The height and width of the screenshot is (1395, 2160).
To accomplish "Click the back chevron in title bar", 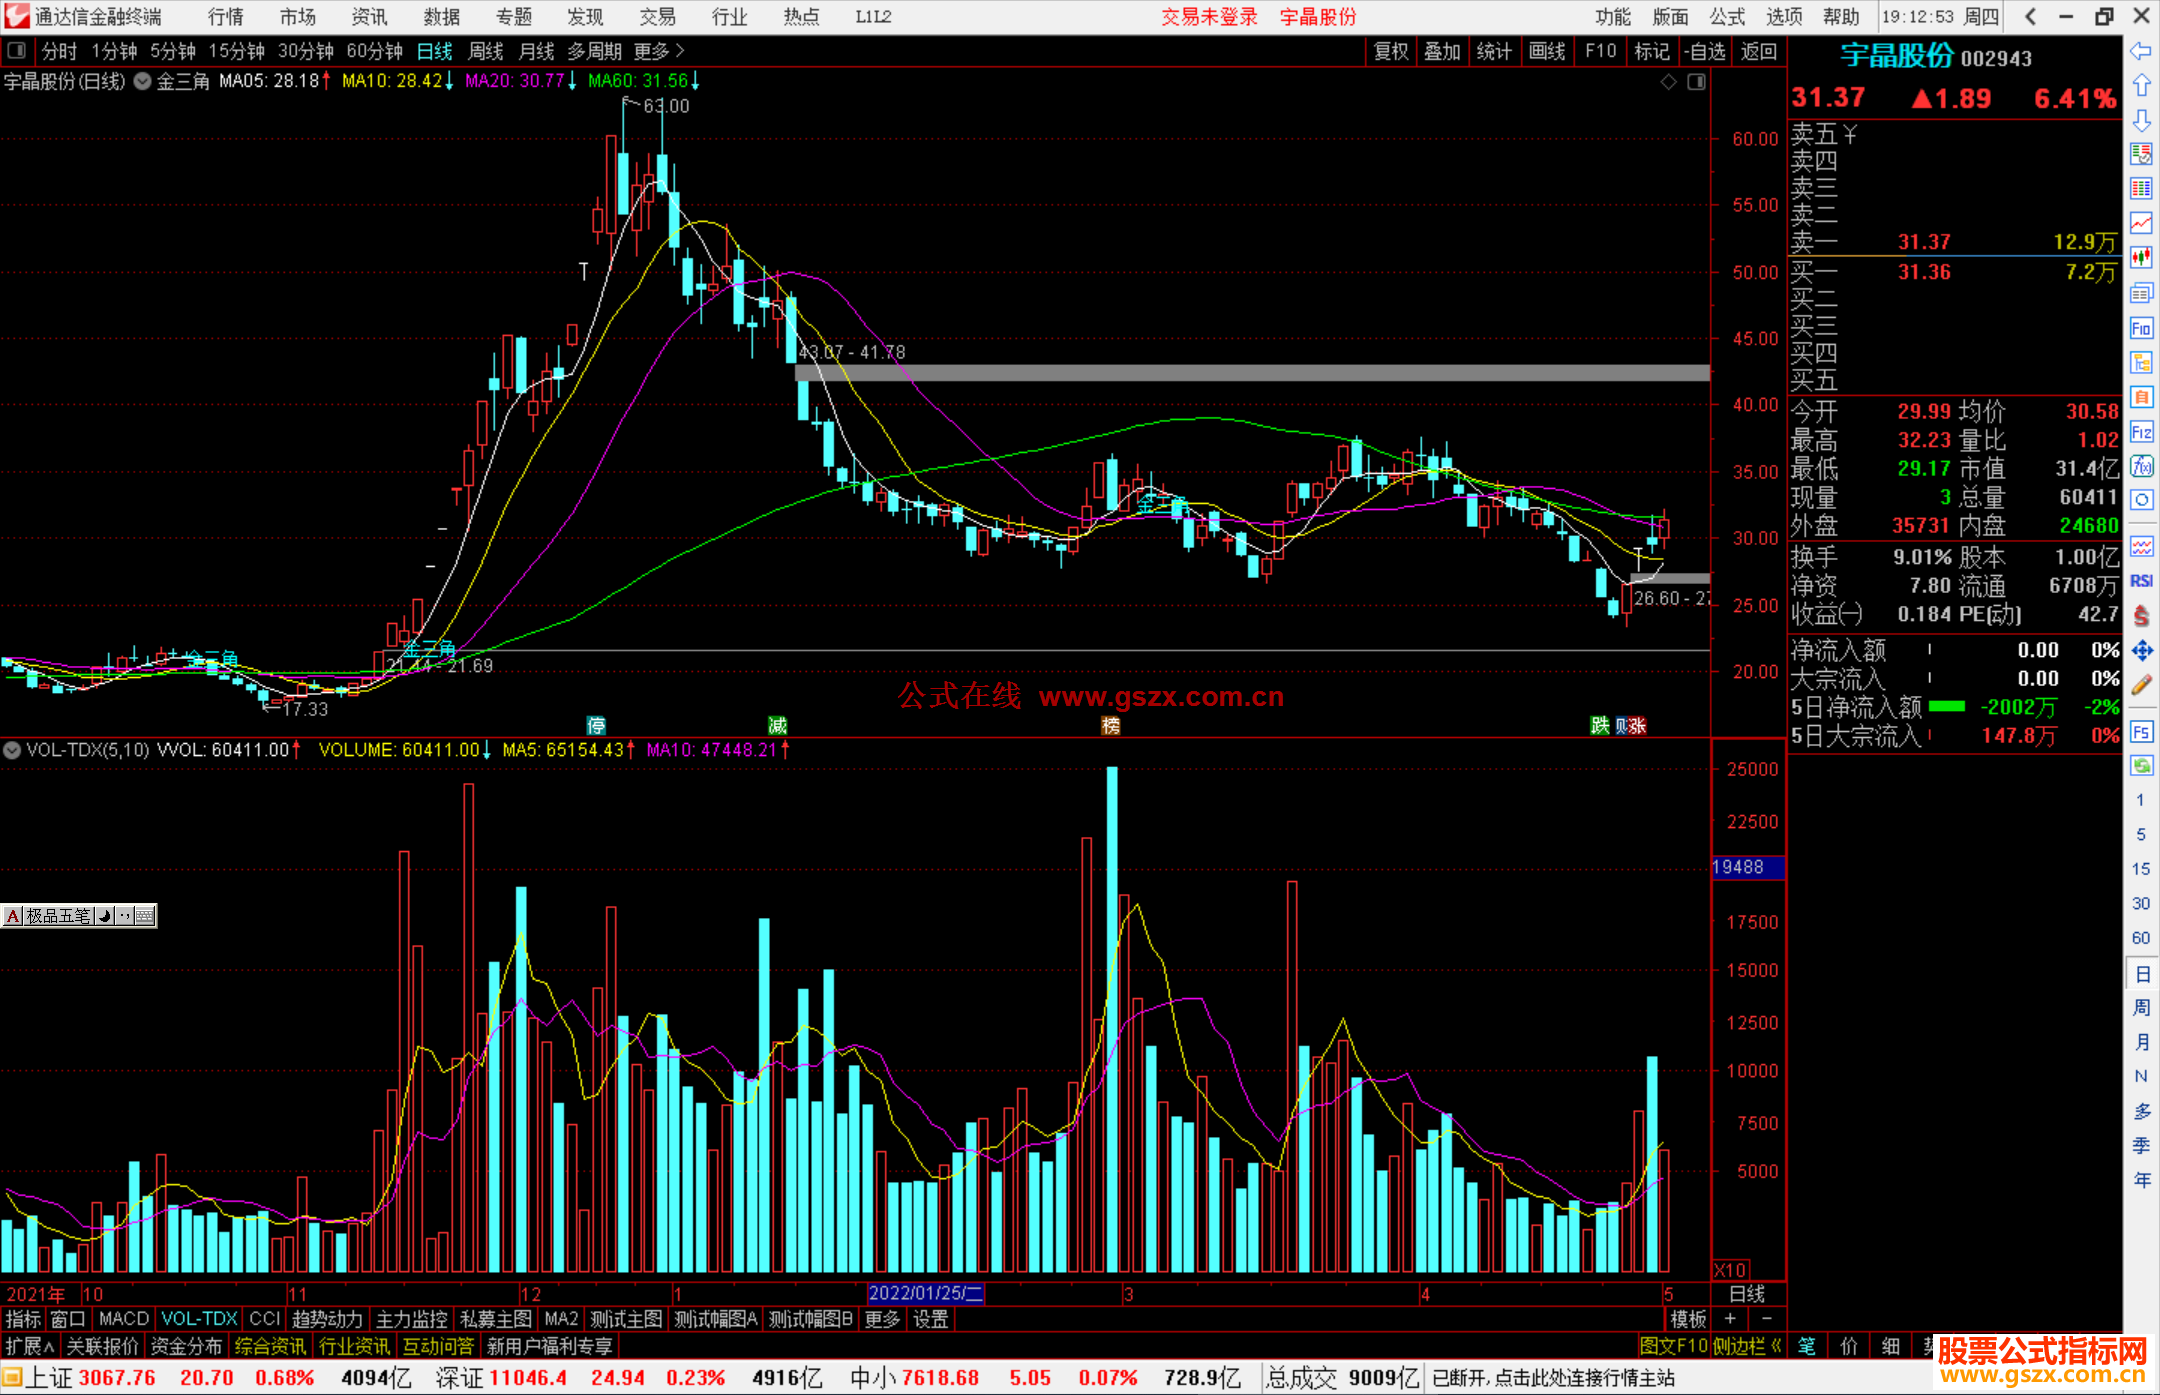I will coord(2030,17).
